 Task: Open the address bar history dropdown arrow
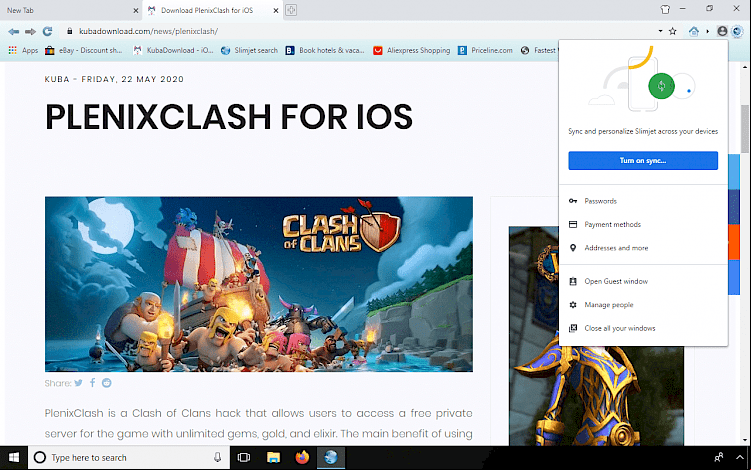coord(660,31)
